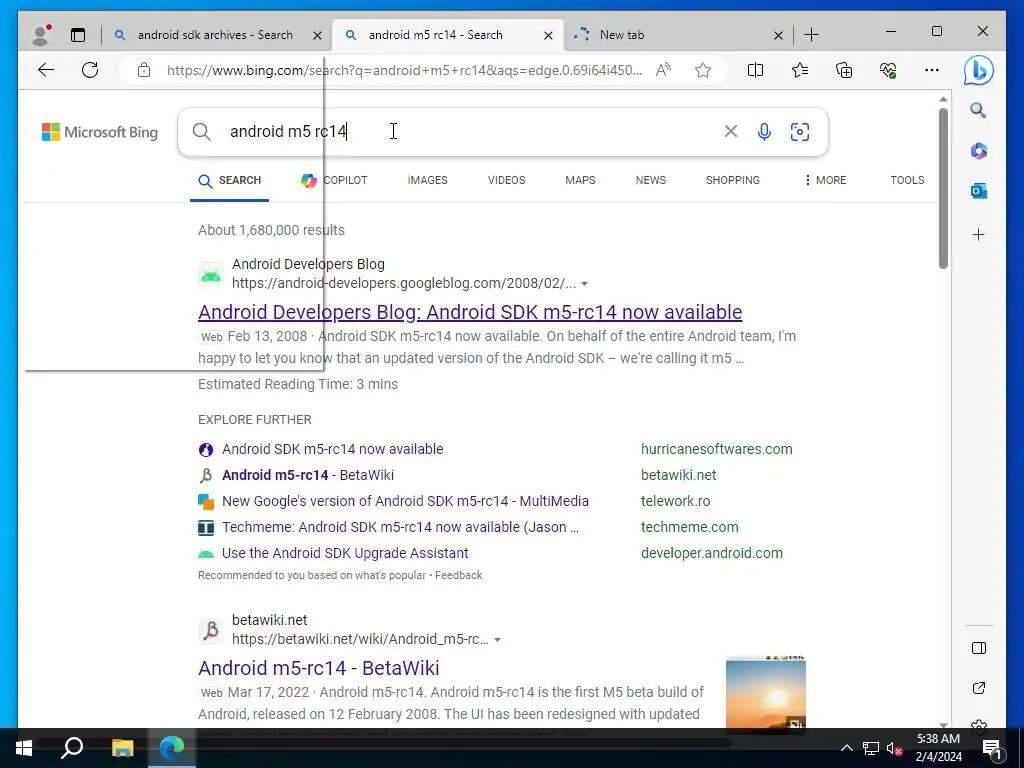Viewport: 1024px width, 768px height.
Task: Open Browser essentials heart icon
Action: click(888, 70)
